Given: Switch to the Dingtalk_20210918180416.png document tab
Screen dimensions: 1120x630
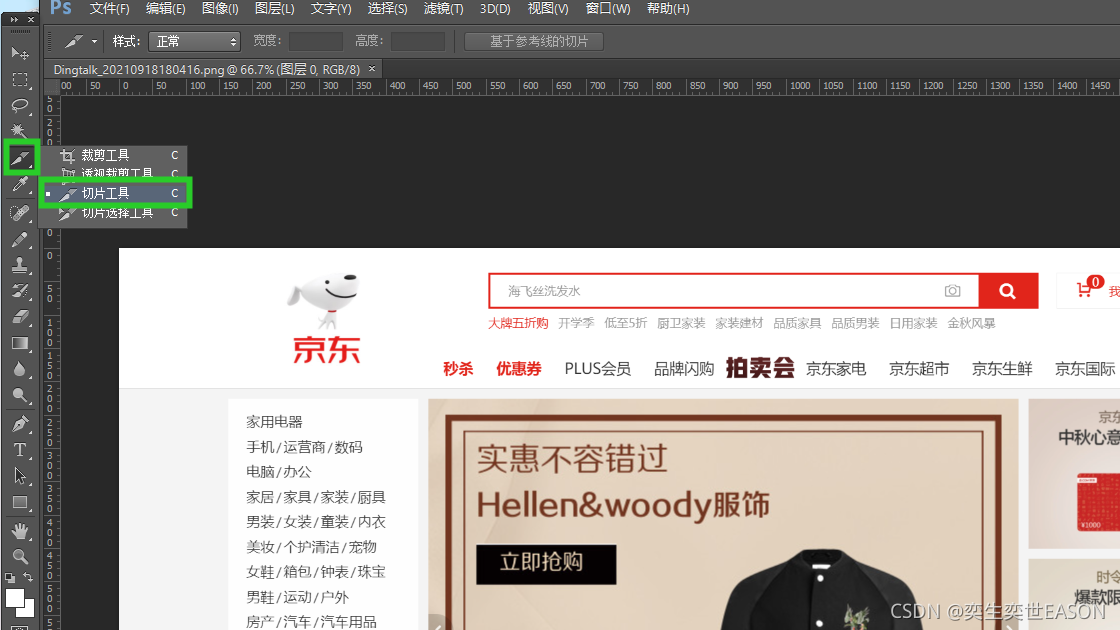Looking at the screenshot, I should coord(206,69).
